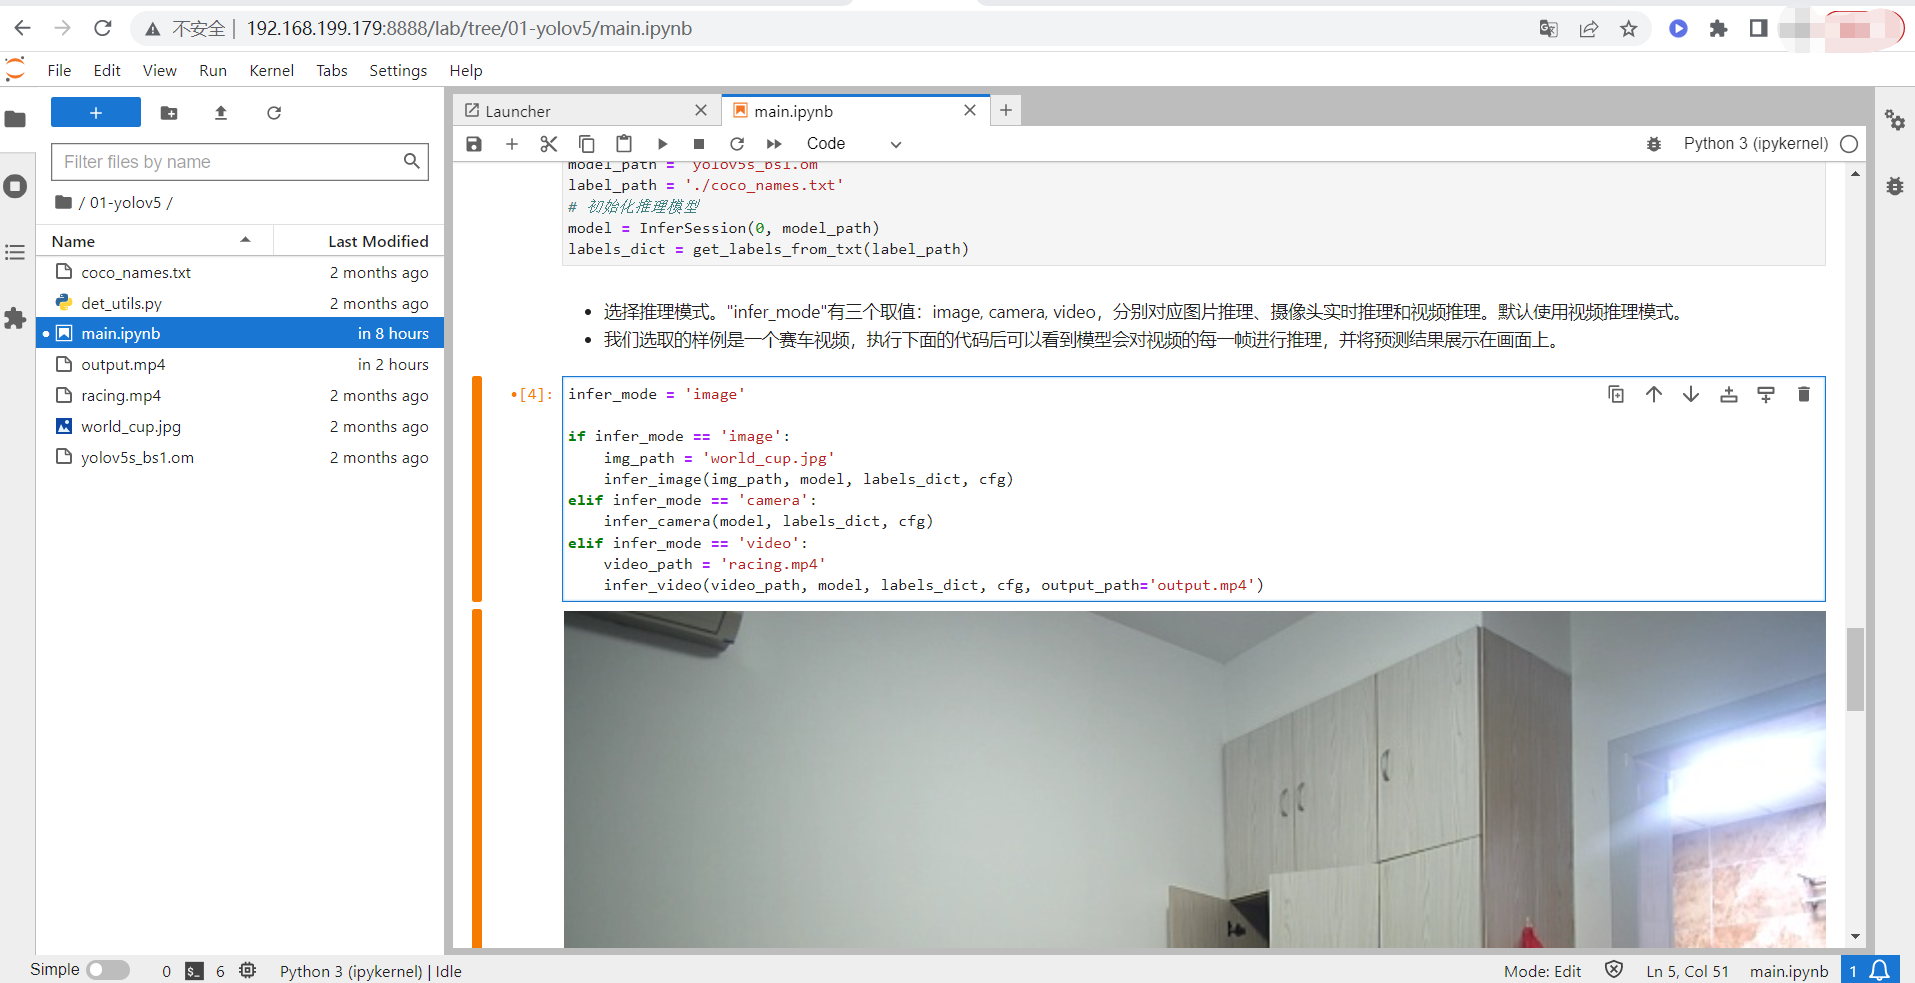Image resolution: width=1915 pixels, height=983 pixels.
Task: Open the Edit menu
Action: (107, 70)
